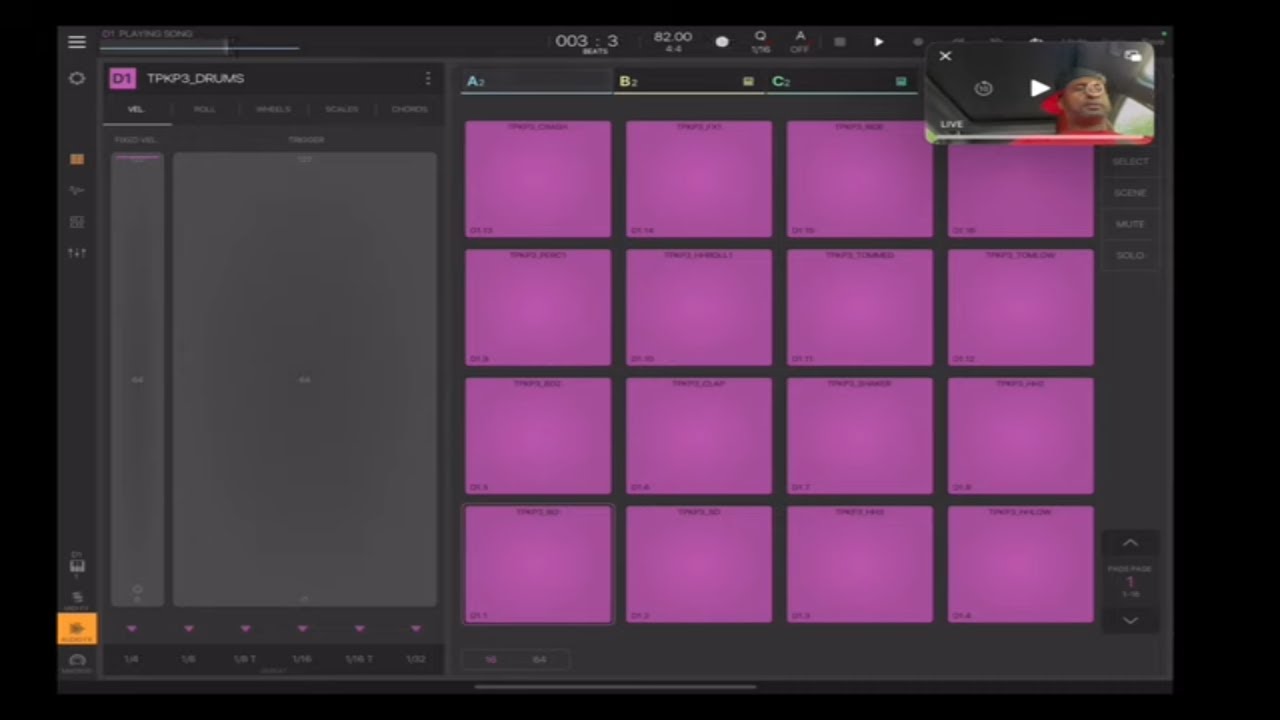The image size is (1280, 720).
Task: Tap the large TRIGGER velocity strip
Action: click(x=305, y=380)
